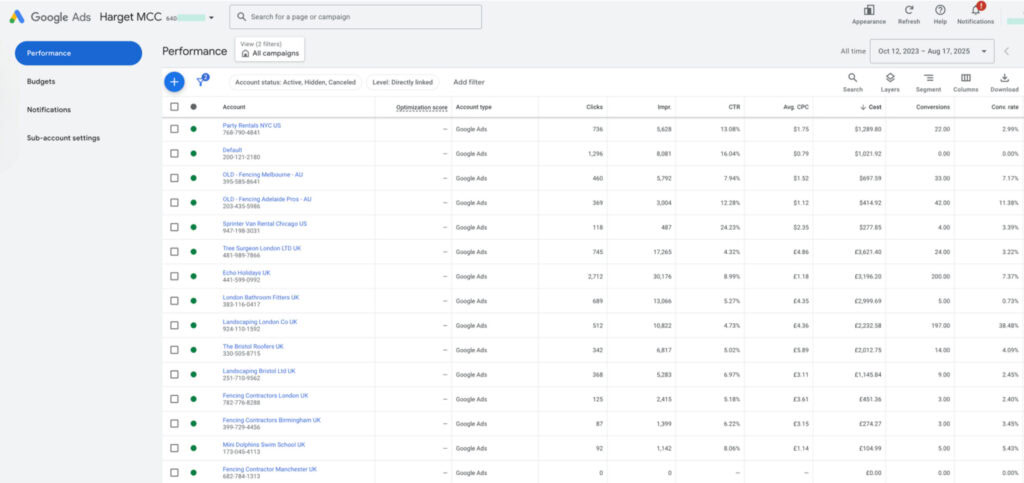1024x483 pixels.
Task: Open Fencing Contractors Birmingham UK link
Action: pos(272,420)
